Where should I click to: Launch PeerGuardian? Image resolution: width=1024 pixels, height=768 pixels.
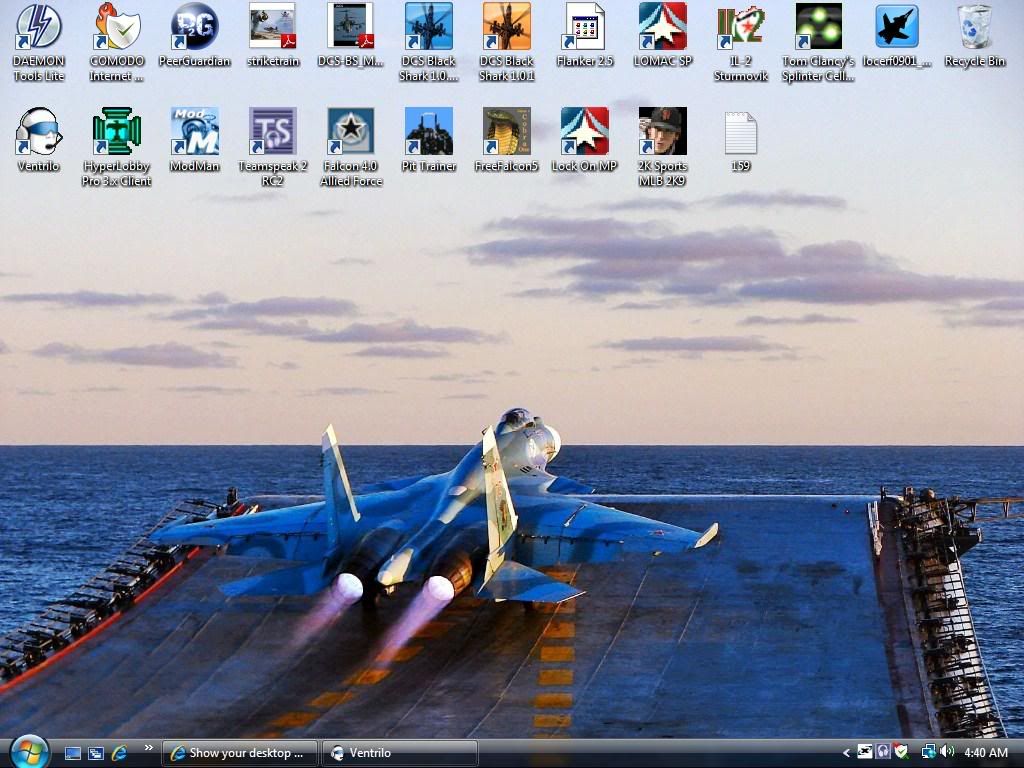pyautogui.click(x=194, y=30)
